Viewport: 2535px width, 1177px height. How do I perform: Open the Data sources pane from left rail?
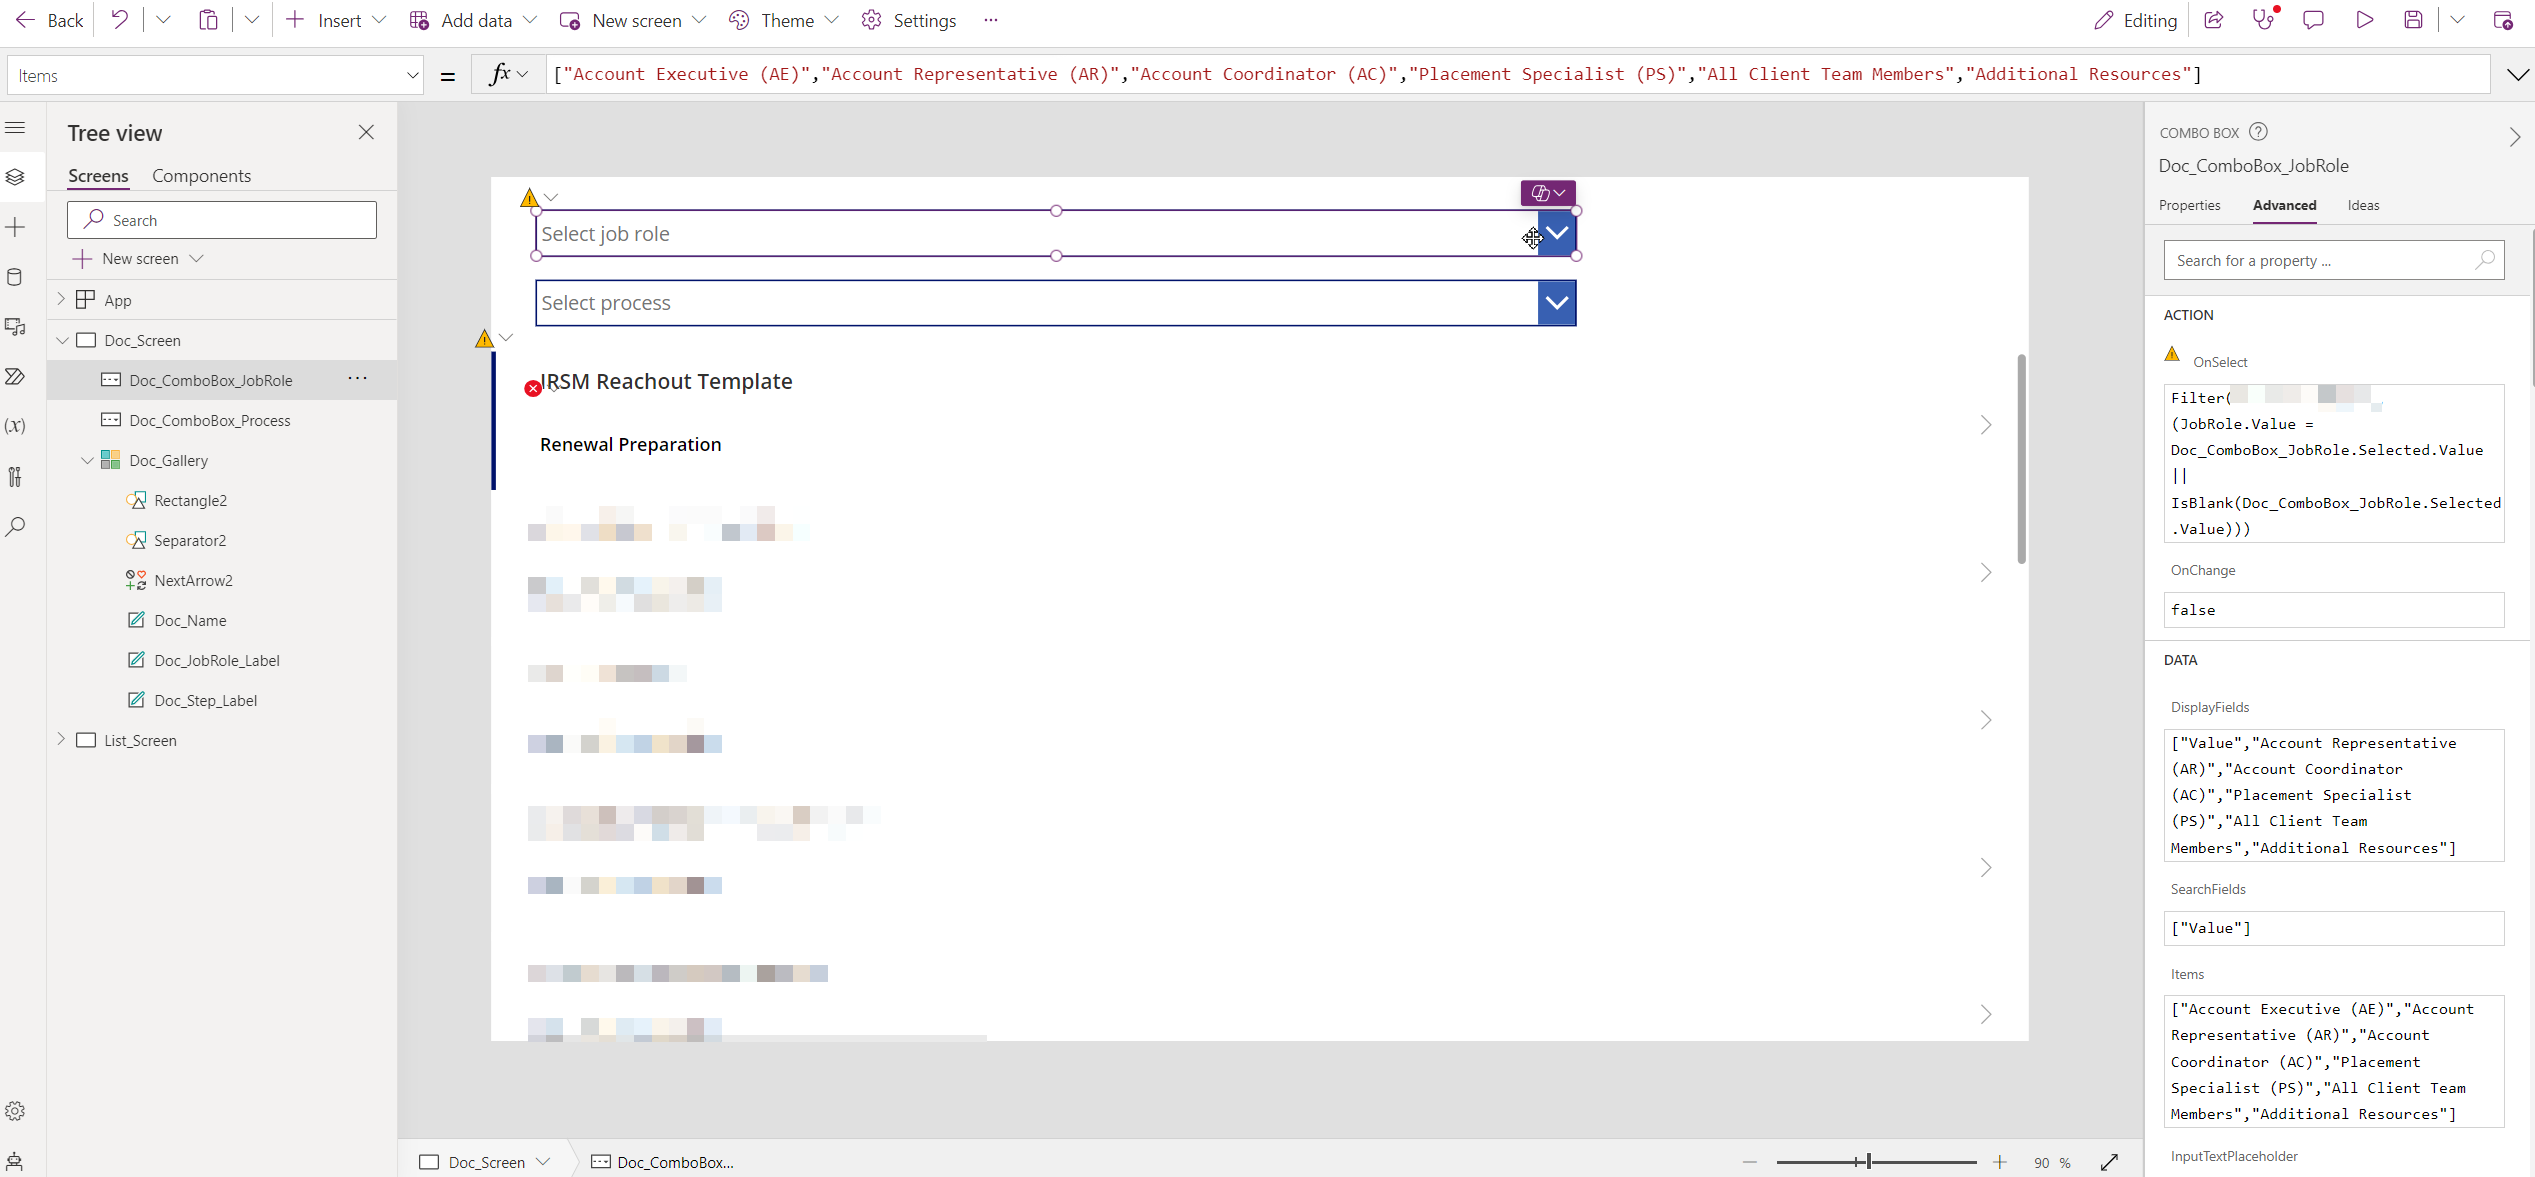[16, 277]
